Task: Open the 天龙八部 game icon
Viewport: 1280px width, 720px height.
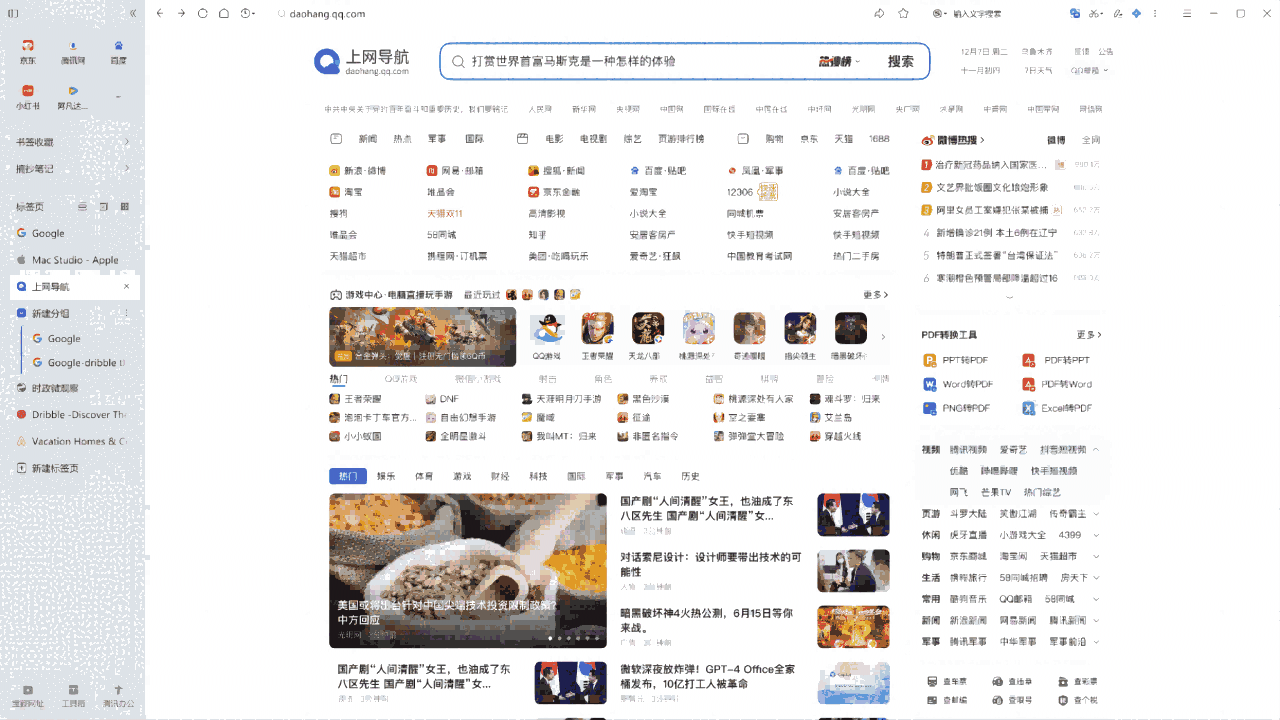Action: [647, 328]
